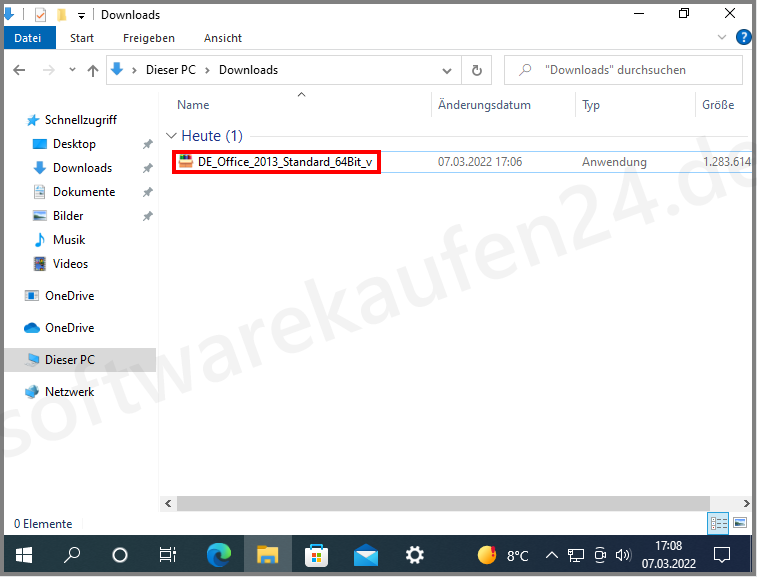Go up one folder level

click(x=93, y=70)
